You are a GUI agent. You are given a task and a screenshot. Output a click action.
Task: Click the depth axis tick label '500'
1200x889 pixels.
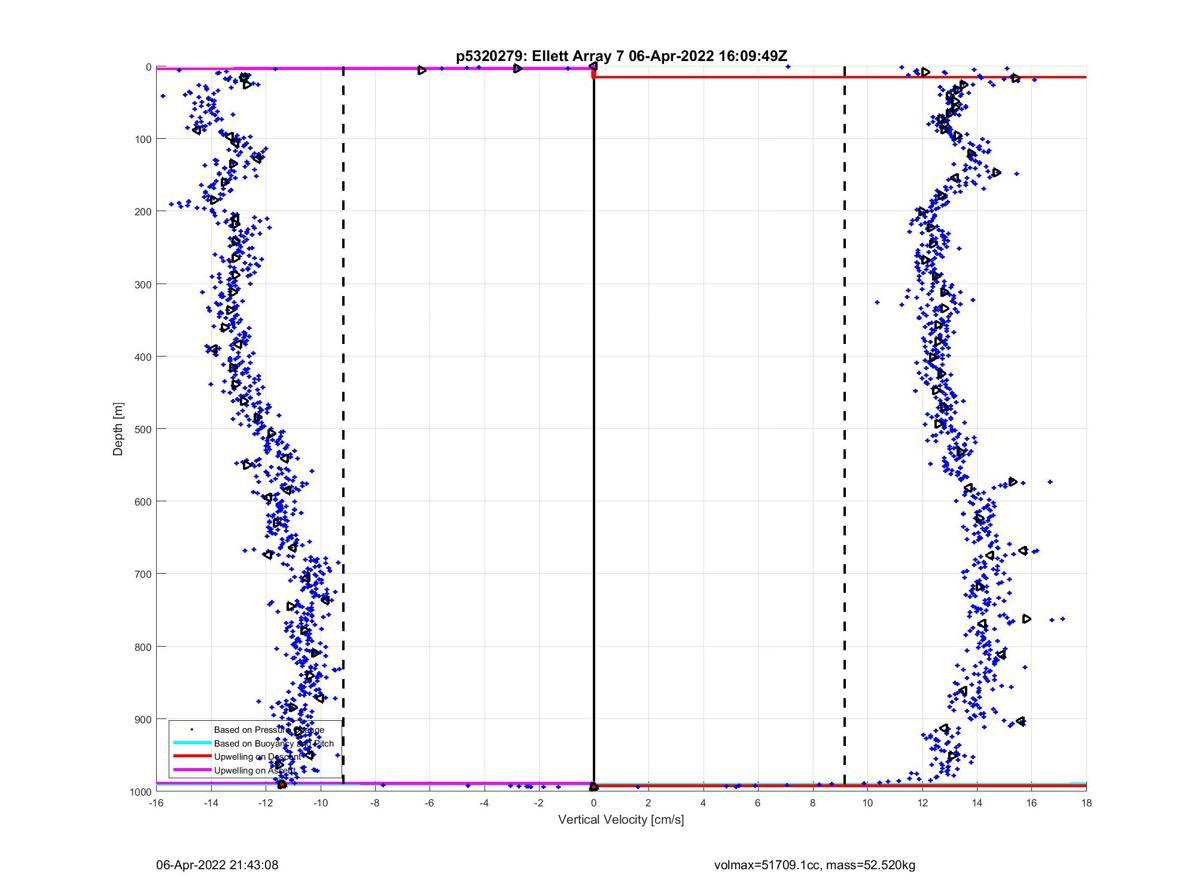pyautogui.click(x=142, y=429)
